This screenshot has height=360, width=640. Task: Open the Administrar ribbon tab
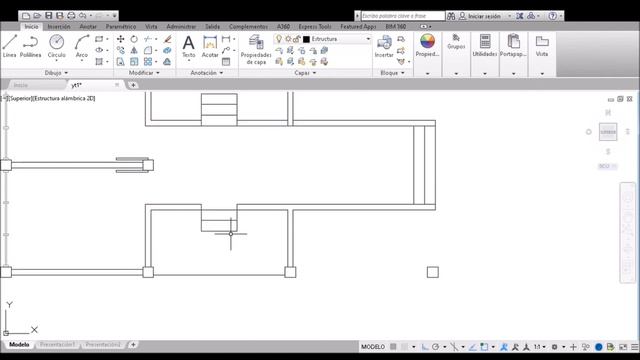point(181,27)
